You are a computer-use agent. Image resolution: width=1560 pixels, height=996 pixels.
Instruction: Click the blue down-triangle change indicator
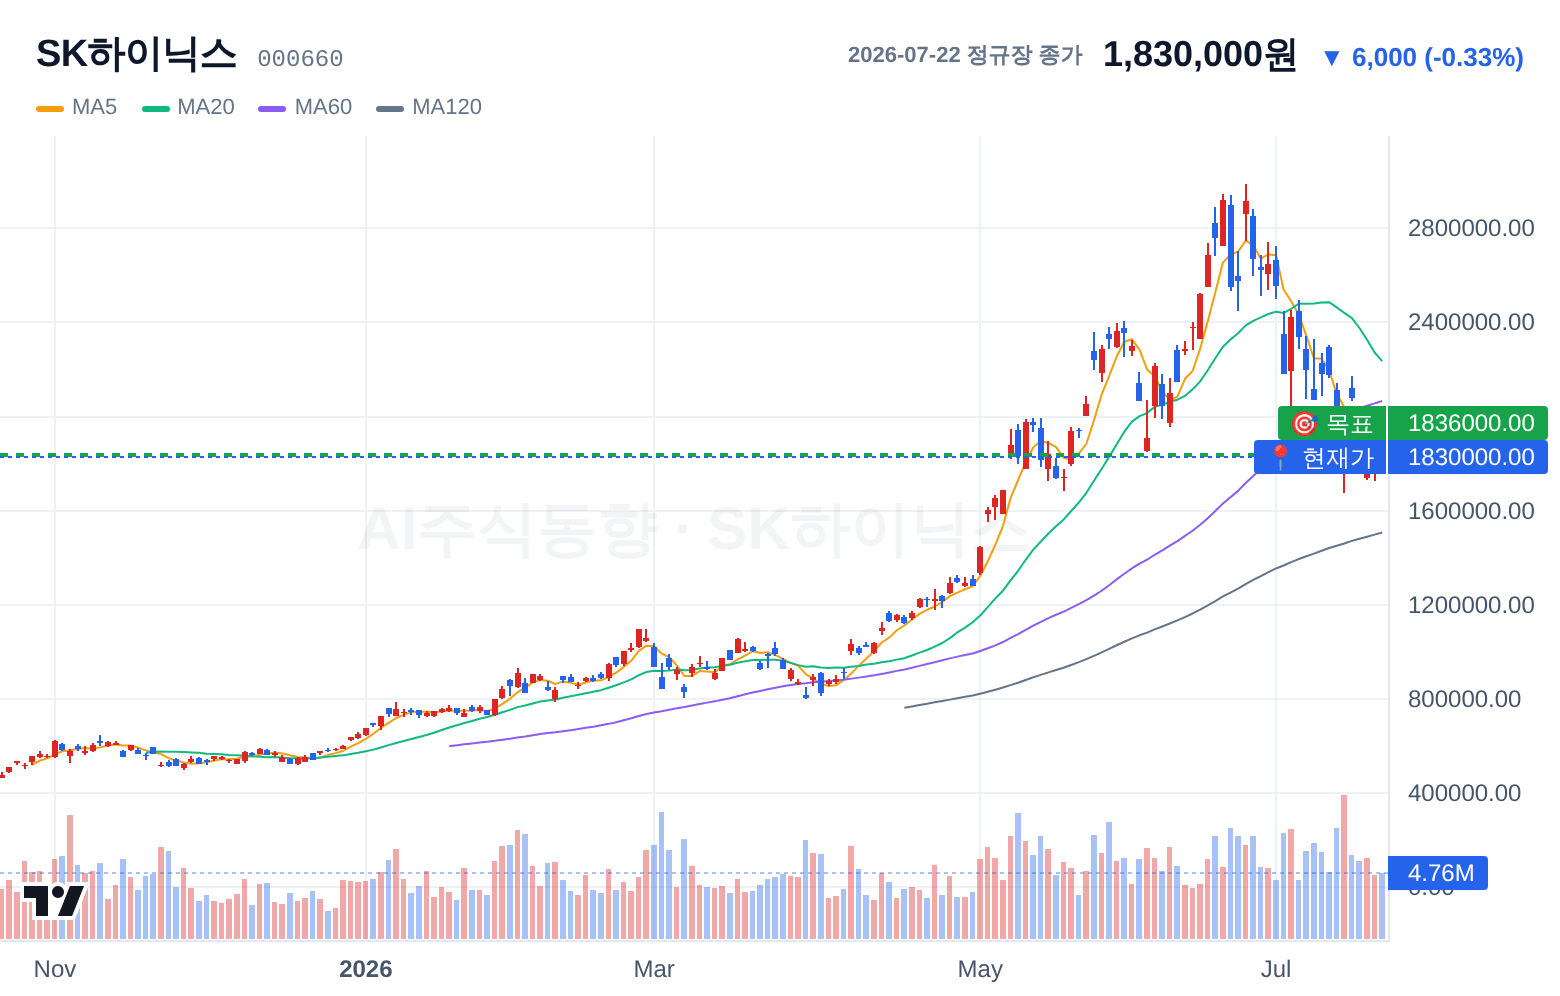[x=1331, y=58]
